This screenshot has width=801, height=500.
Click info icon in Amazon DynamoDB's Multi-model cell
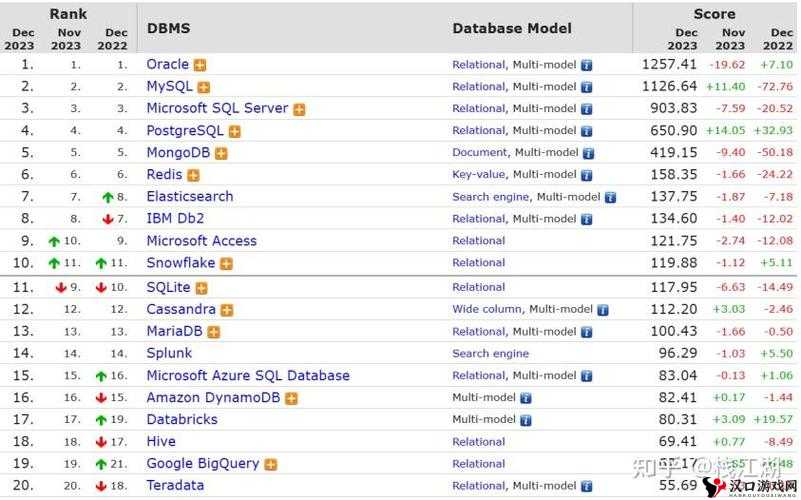click(x=526, y=398)
